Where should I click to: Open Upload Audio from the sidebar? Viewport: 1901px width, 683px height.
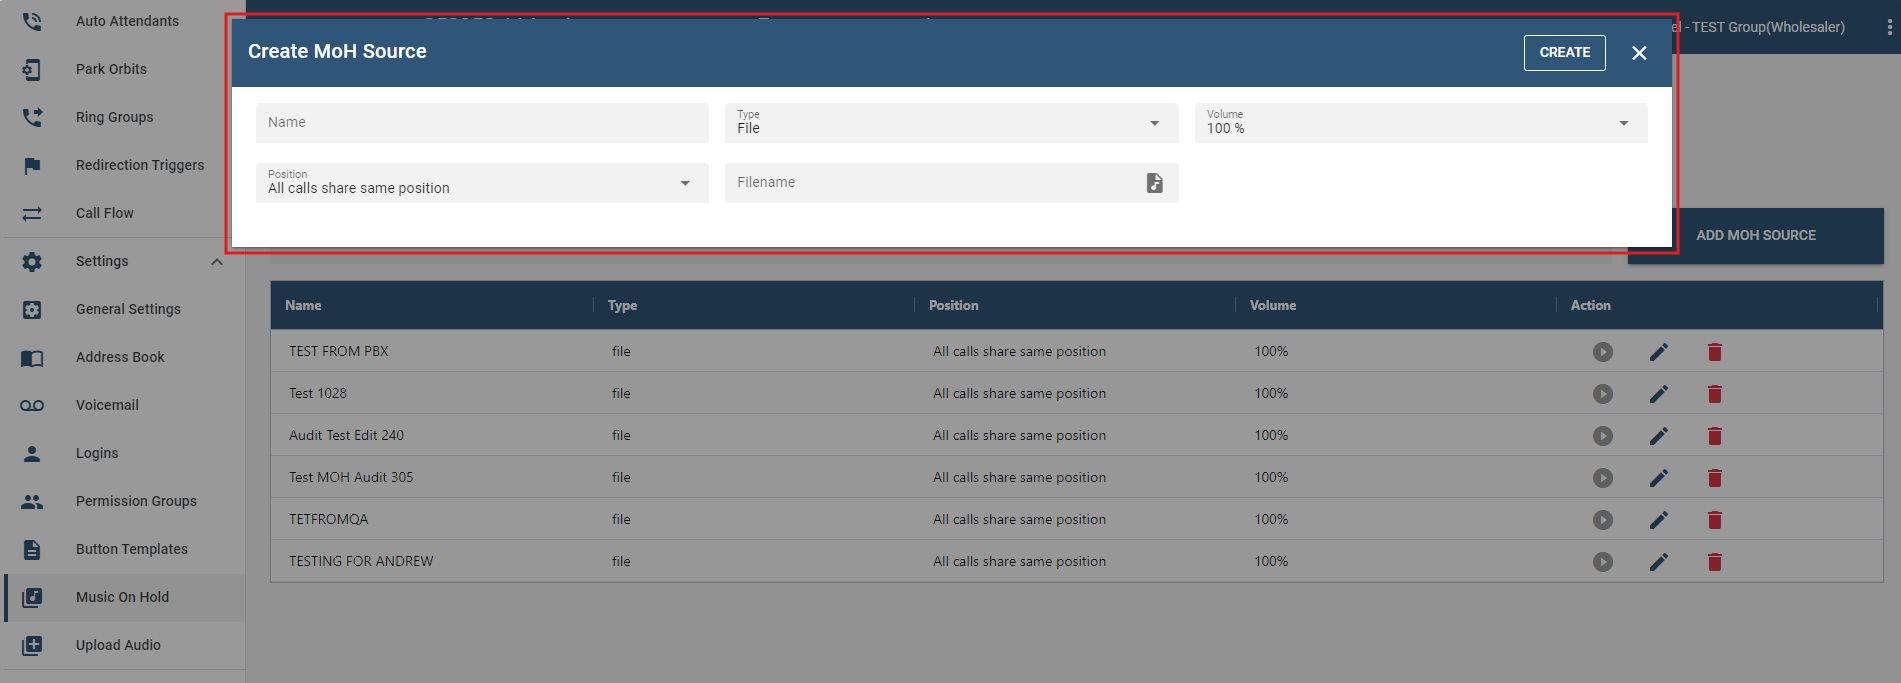point(118,645)
